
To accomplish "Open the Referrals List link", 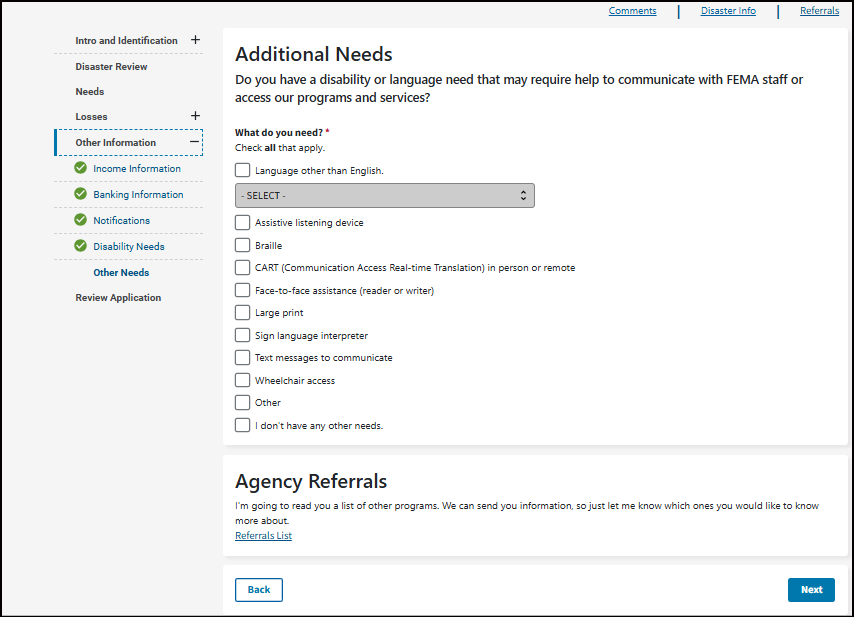I will pyautogui.click(x=263, y=536).
